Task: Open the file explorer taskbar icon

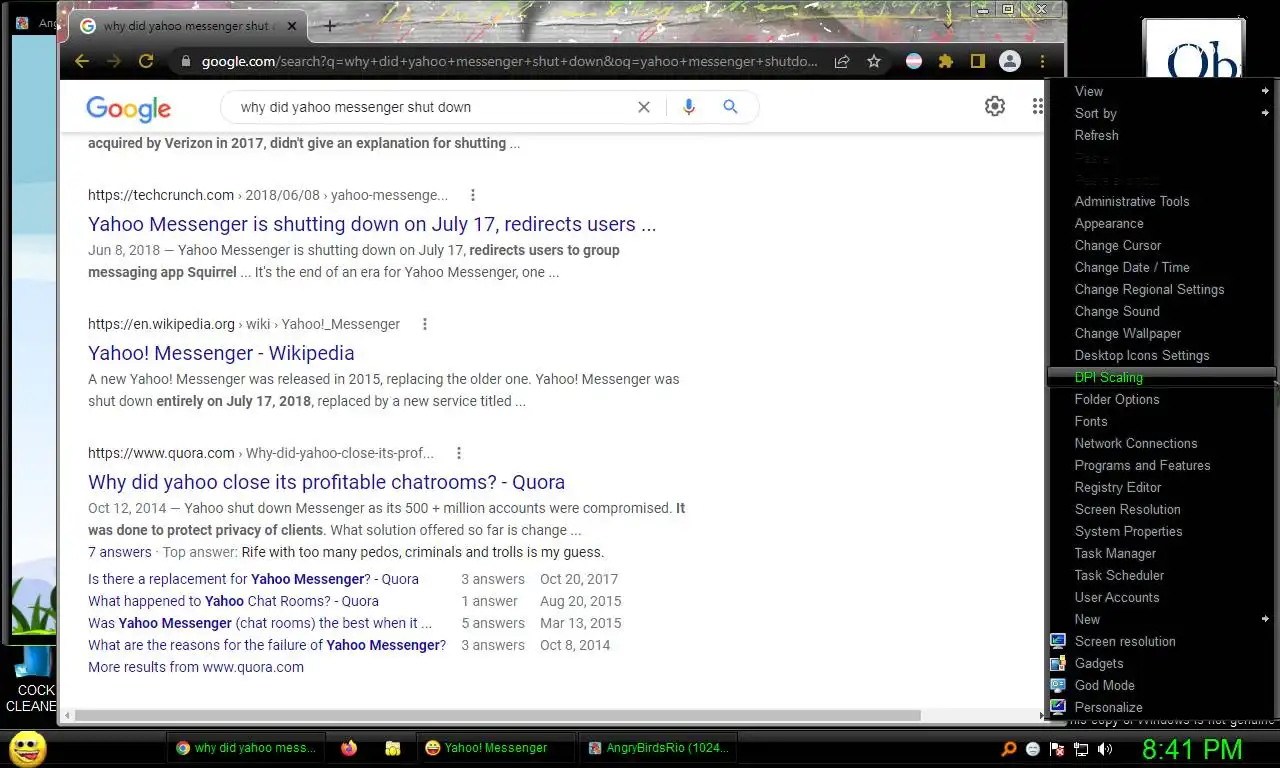Action: click(393, 748)
